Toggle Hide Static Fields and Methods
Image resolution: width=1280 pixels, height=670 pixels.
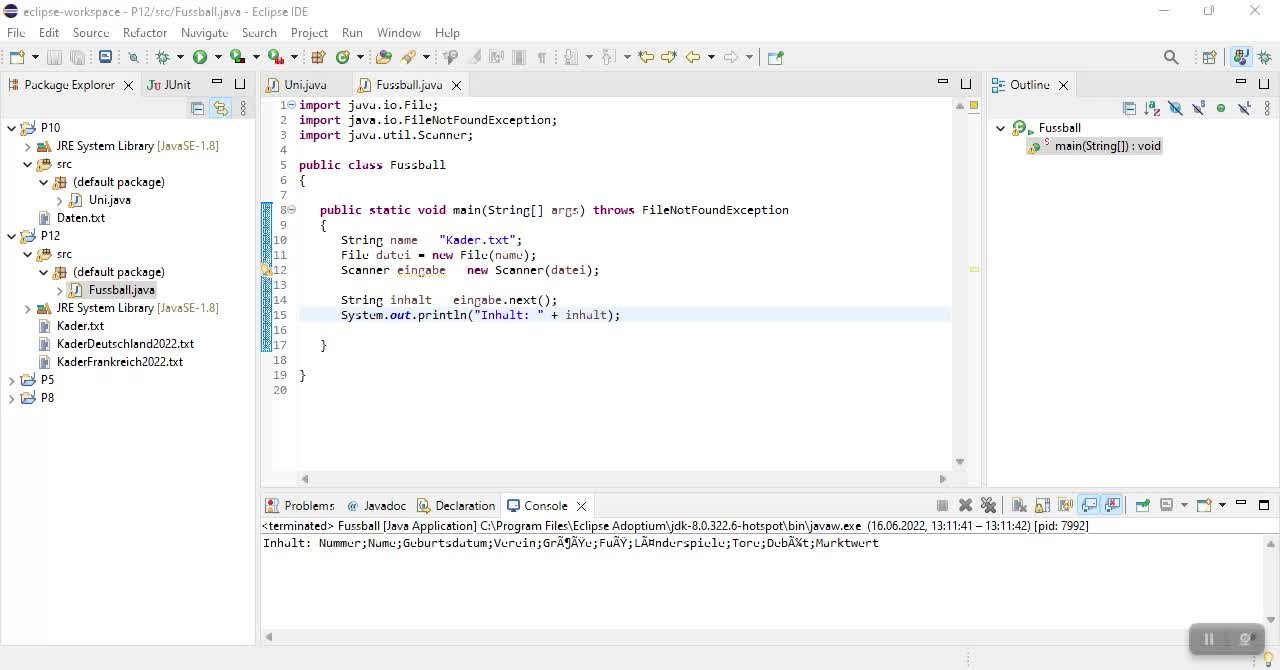[1198, 108]
